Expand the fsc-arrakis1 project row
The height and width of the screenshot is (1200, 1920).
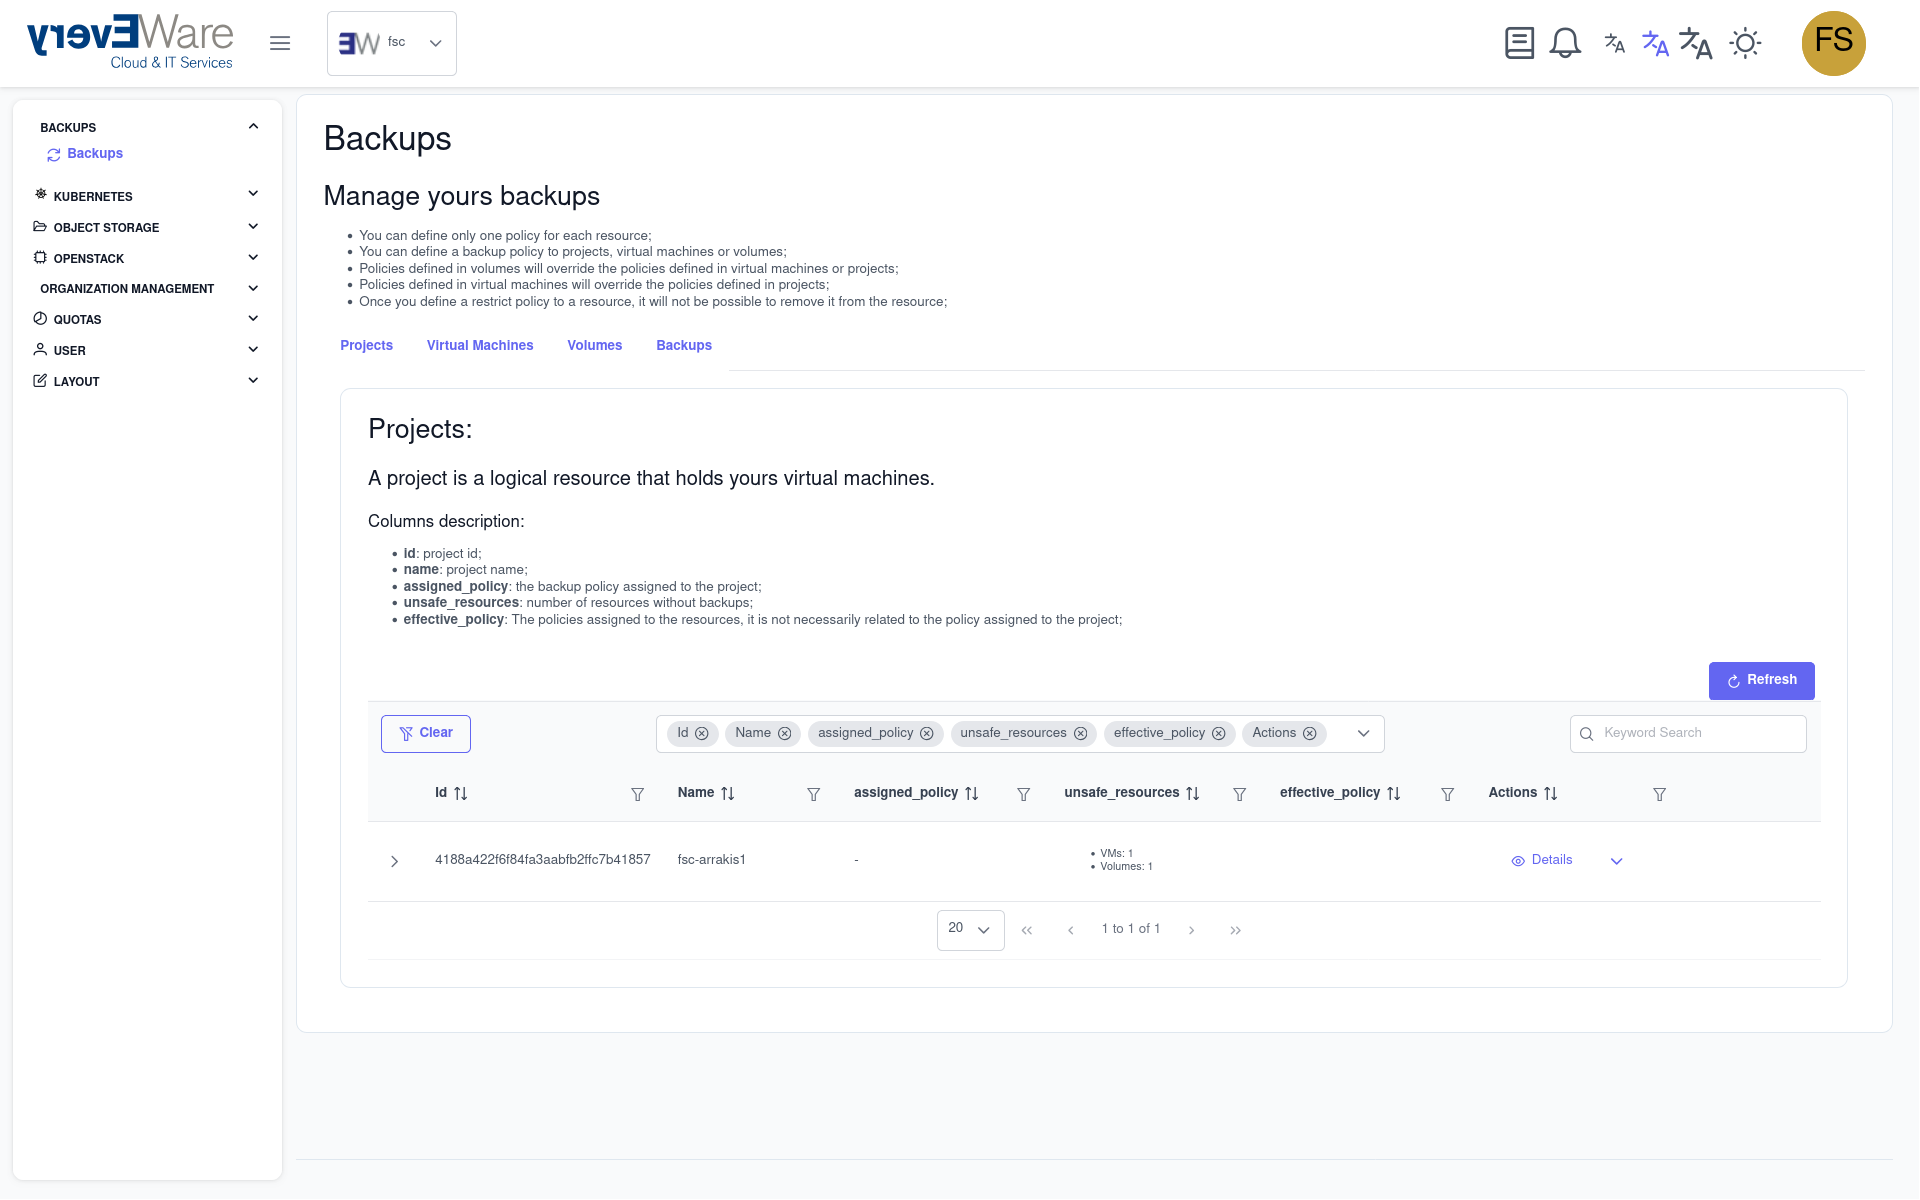point(395,861)
